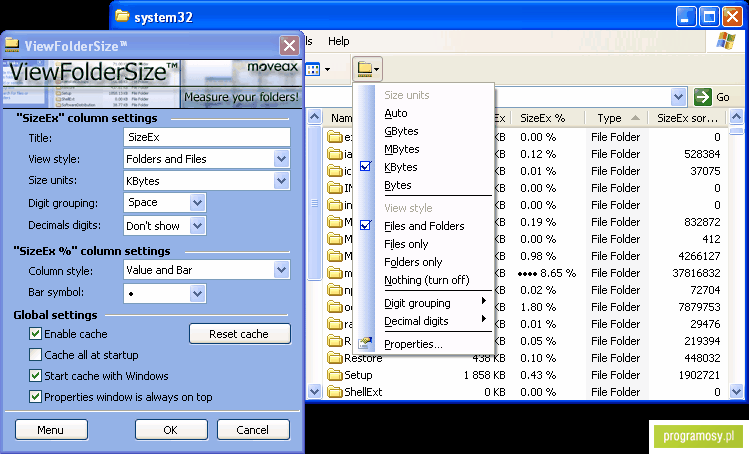Click the ViewFolderSize title bar folder icon
This screenshot has width=749, height=454.
click(12, 45)
